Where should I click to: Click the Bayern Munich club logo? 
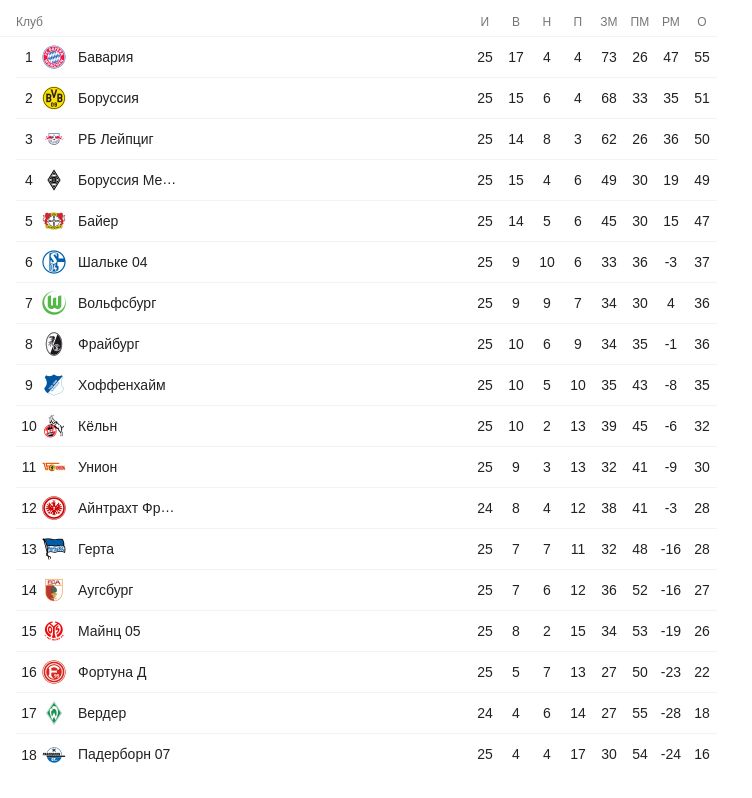tap(54, 57)
